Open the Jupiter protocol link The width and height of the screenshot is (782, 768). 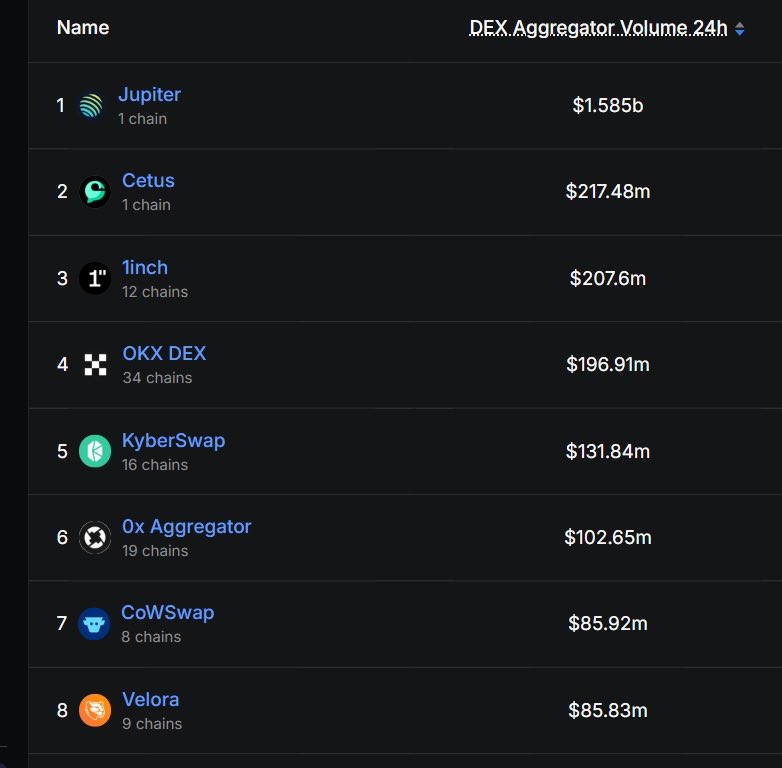149,95
